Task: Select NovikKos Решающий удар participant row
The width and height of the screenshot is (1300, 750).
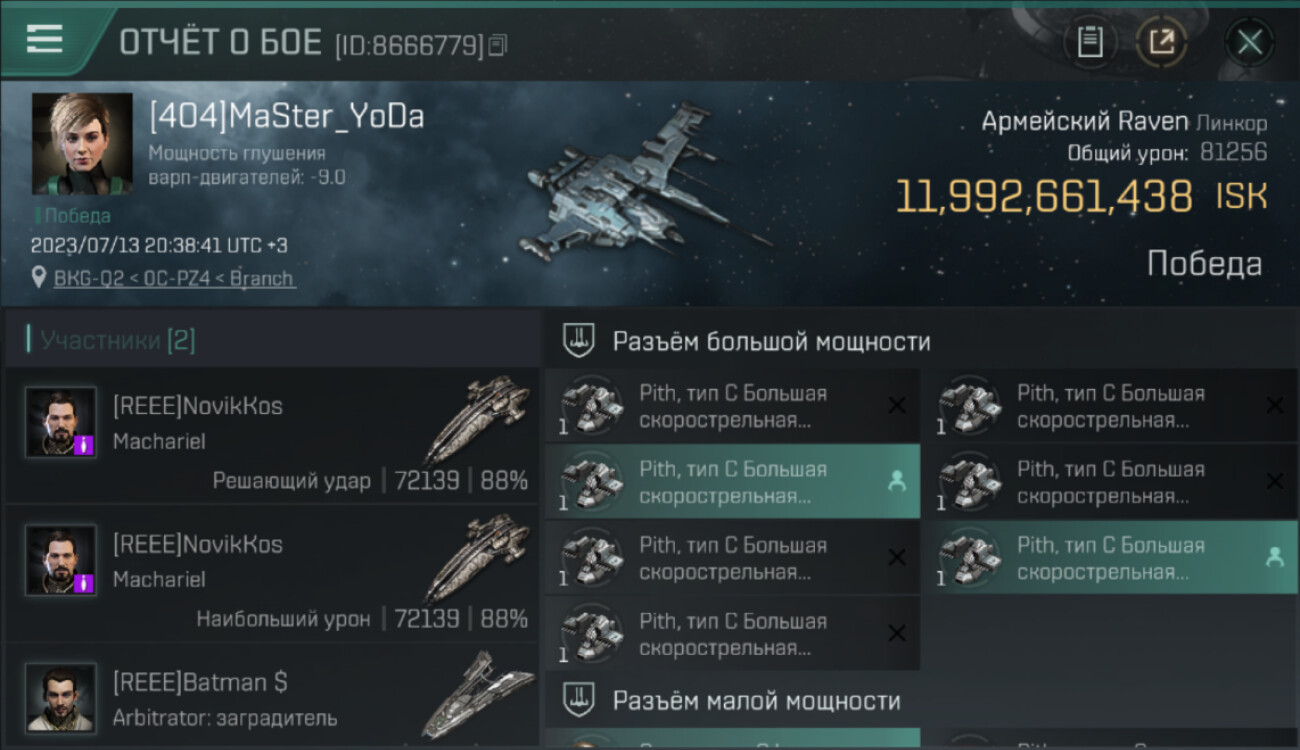Action: [271, 436]
